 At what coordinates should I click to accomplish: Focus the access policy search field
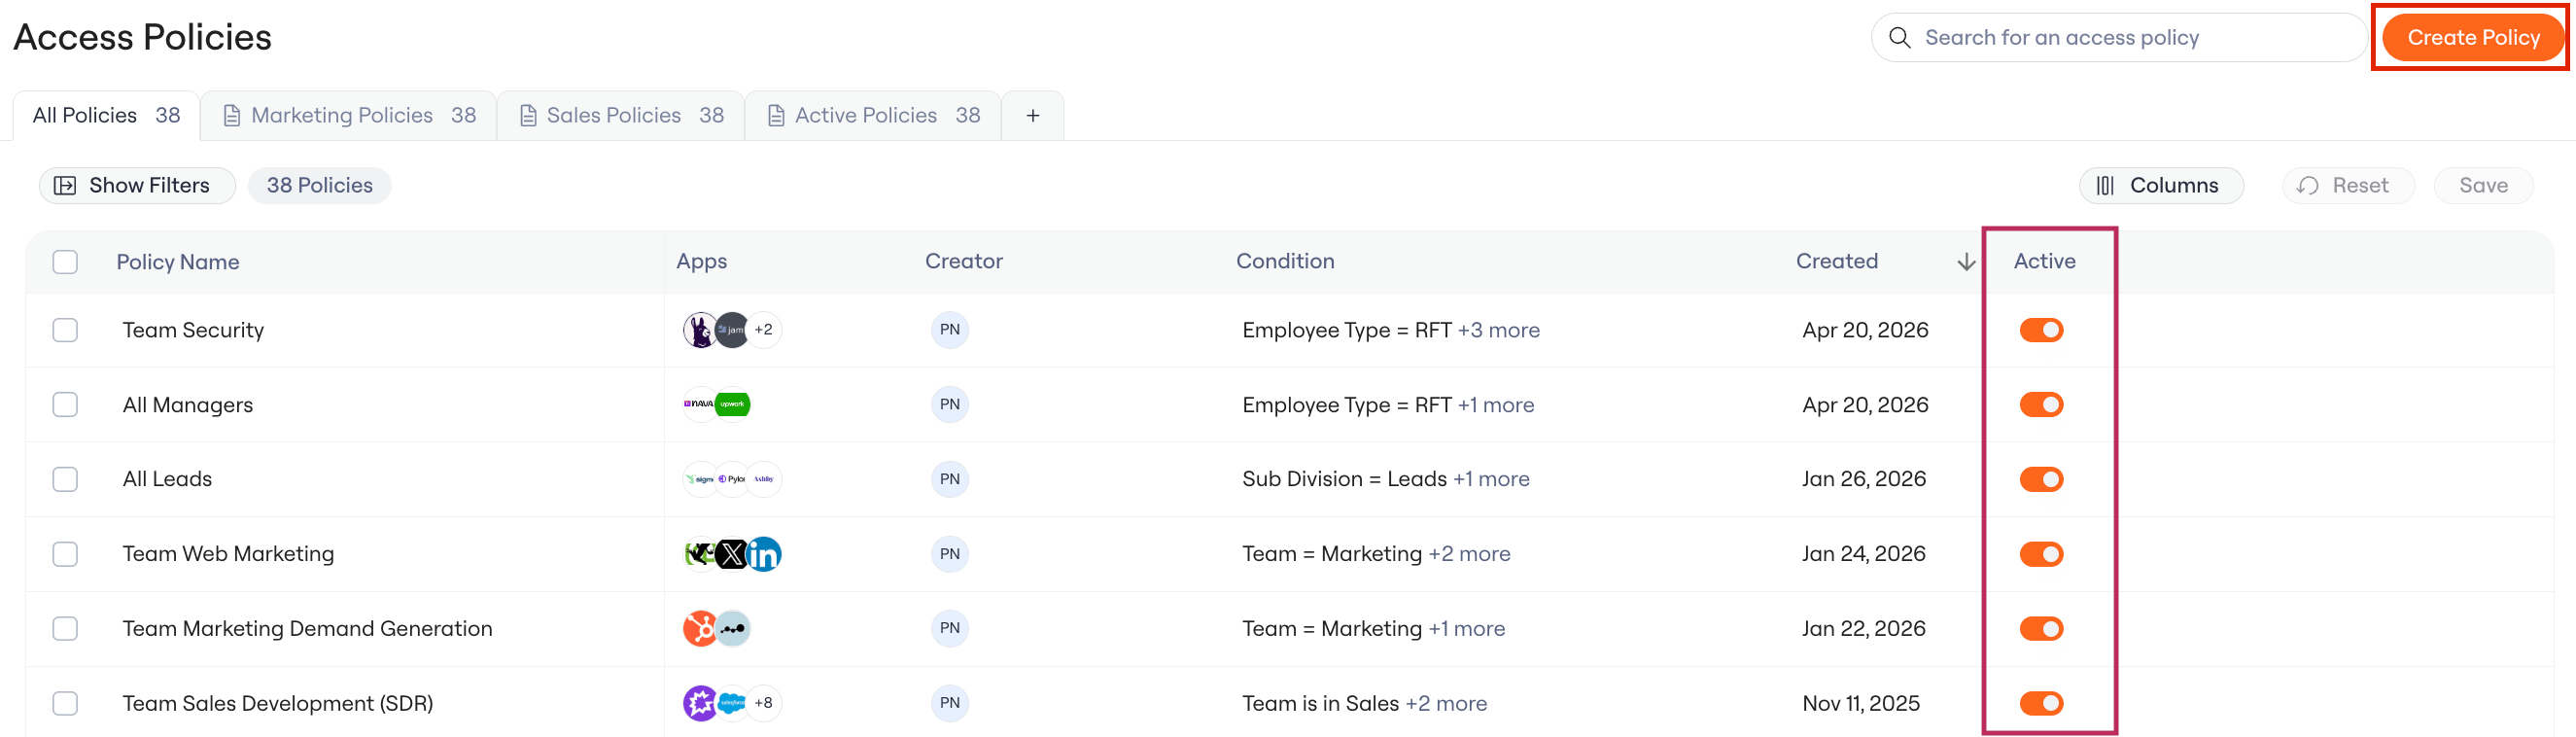2118,38
